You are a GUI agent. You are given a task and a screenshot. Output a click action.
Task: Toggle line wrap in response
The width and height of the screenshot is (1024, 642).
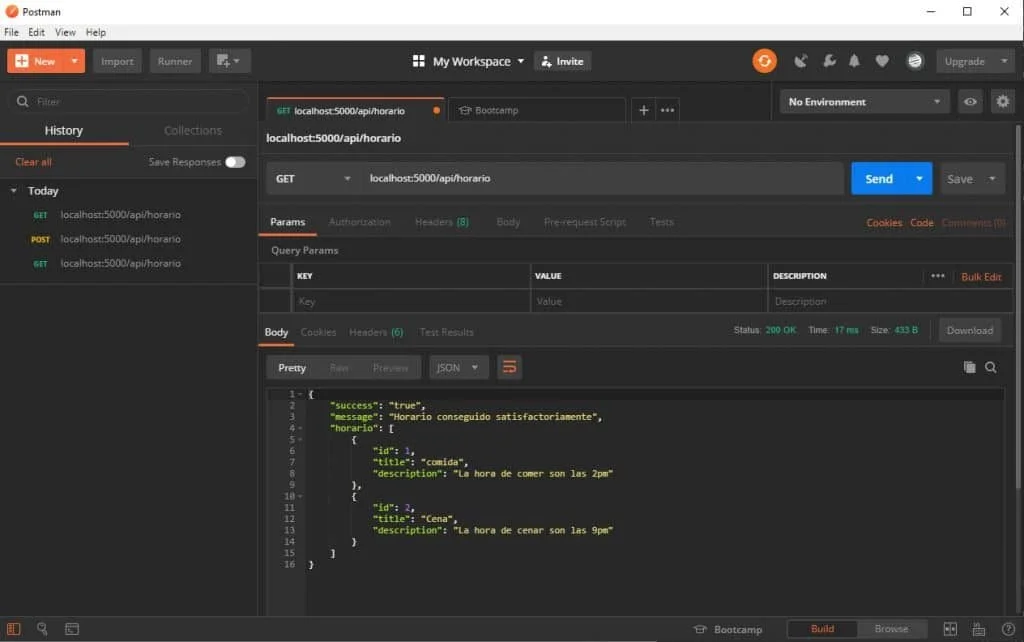pyautogui.click(x=509, y=367)
